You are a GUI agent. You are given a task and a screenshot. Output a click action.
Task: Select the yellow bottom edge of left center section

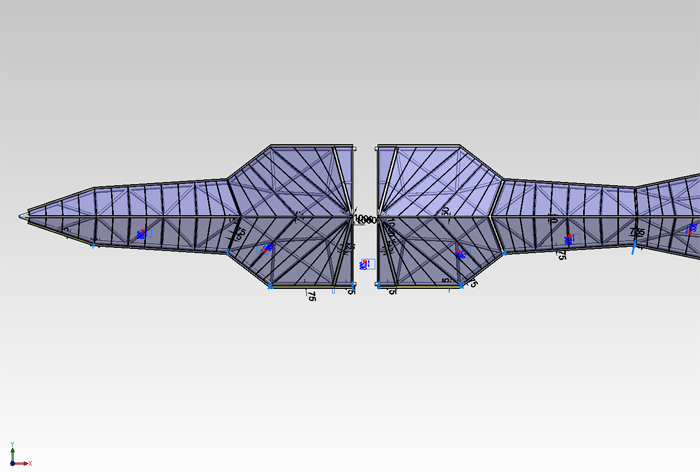(310, 287)
